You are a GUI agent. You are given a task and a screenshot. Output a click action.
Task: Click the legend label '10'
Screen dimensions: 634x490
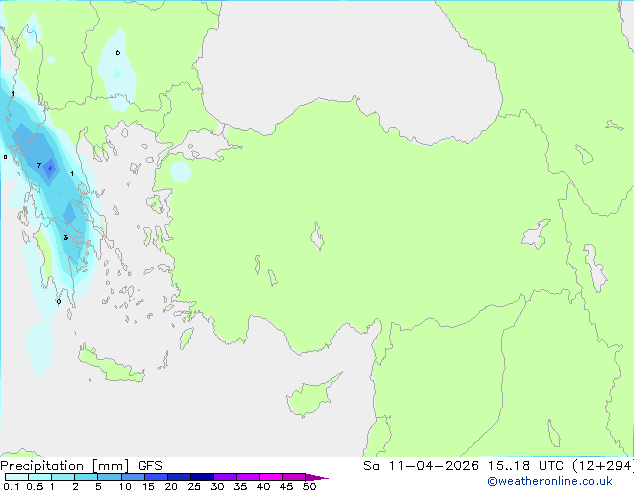coord(125,486)
